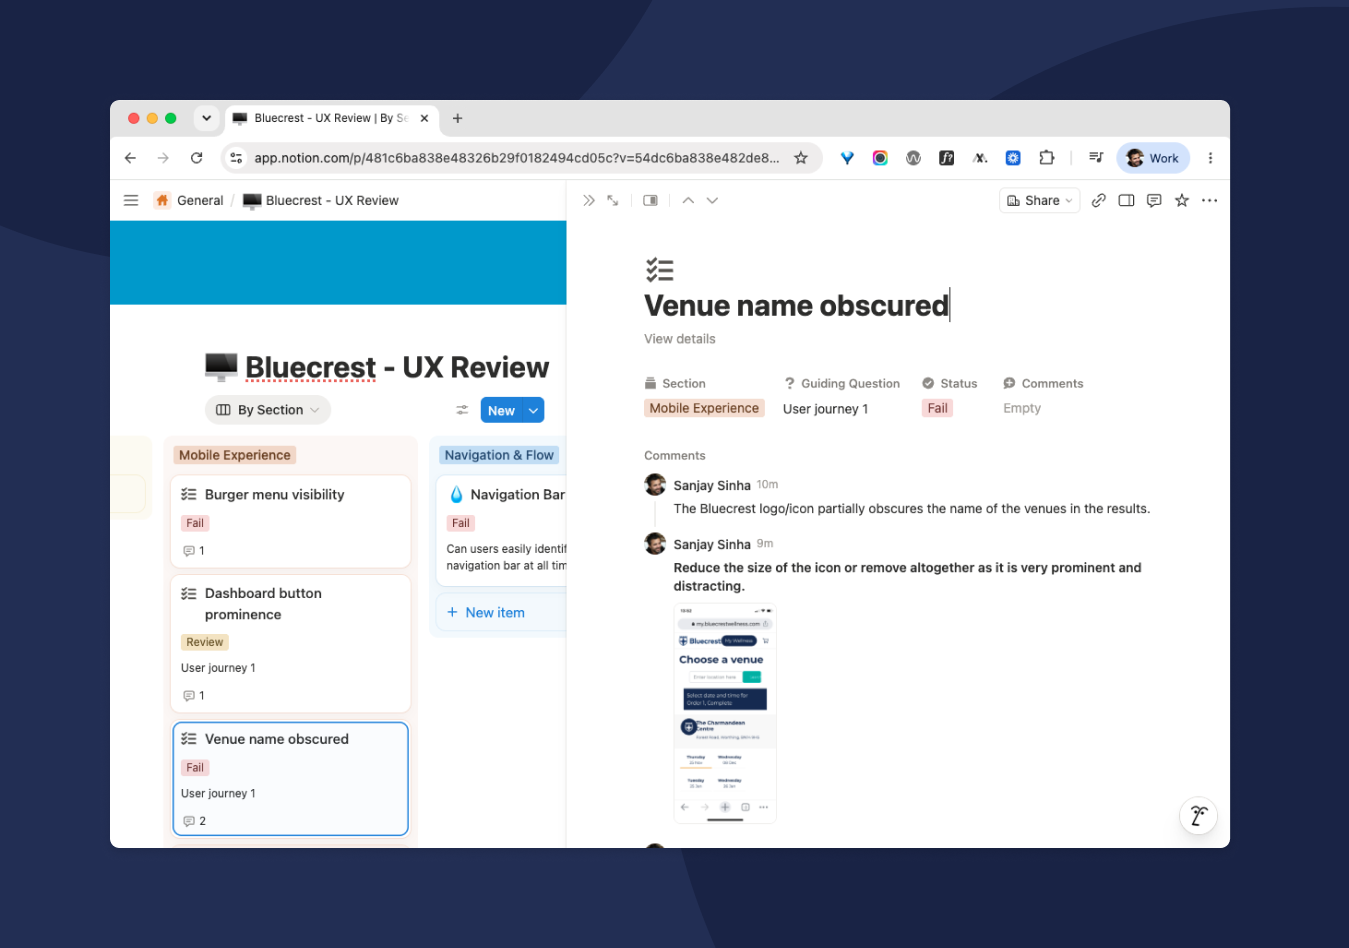
Task: Switch view using By Section dropdown
Action: coord(268,410)
